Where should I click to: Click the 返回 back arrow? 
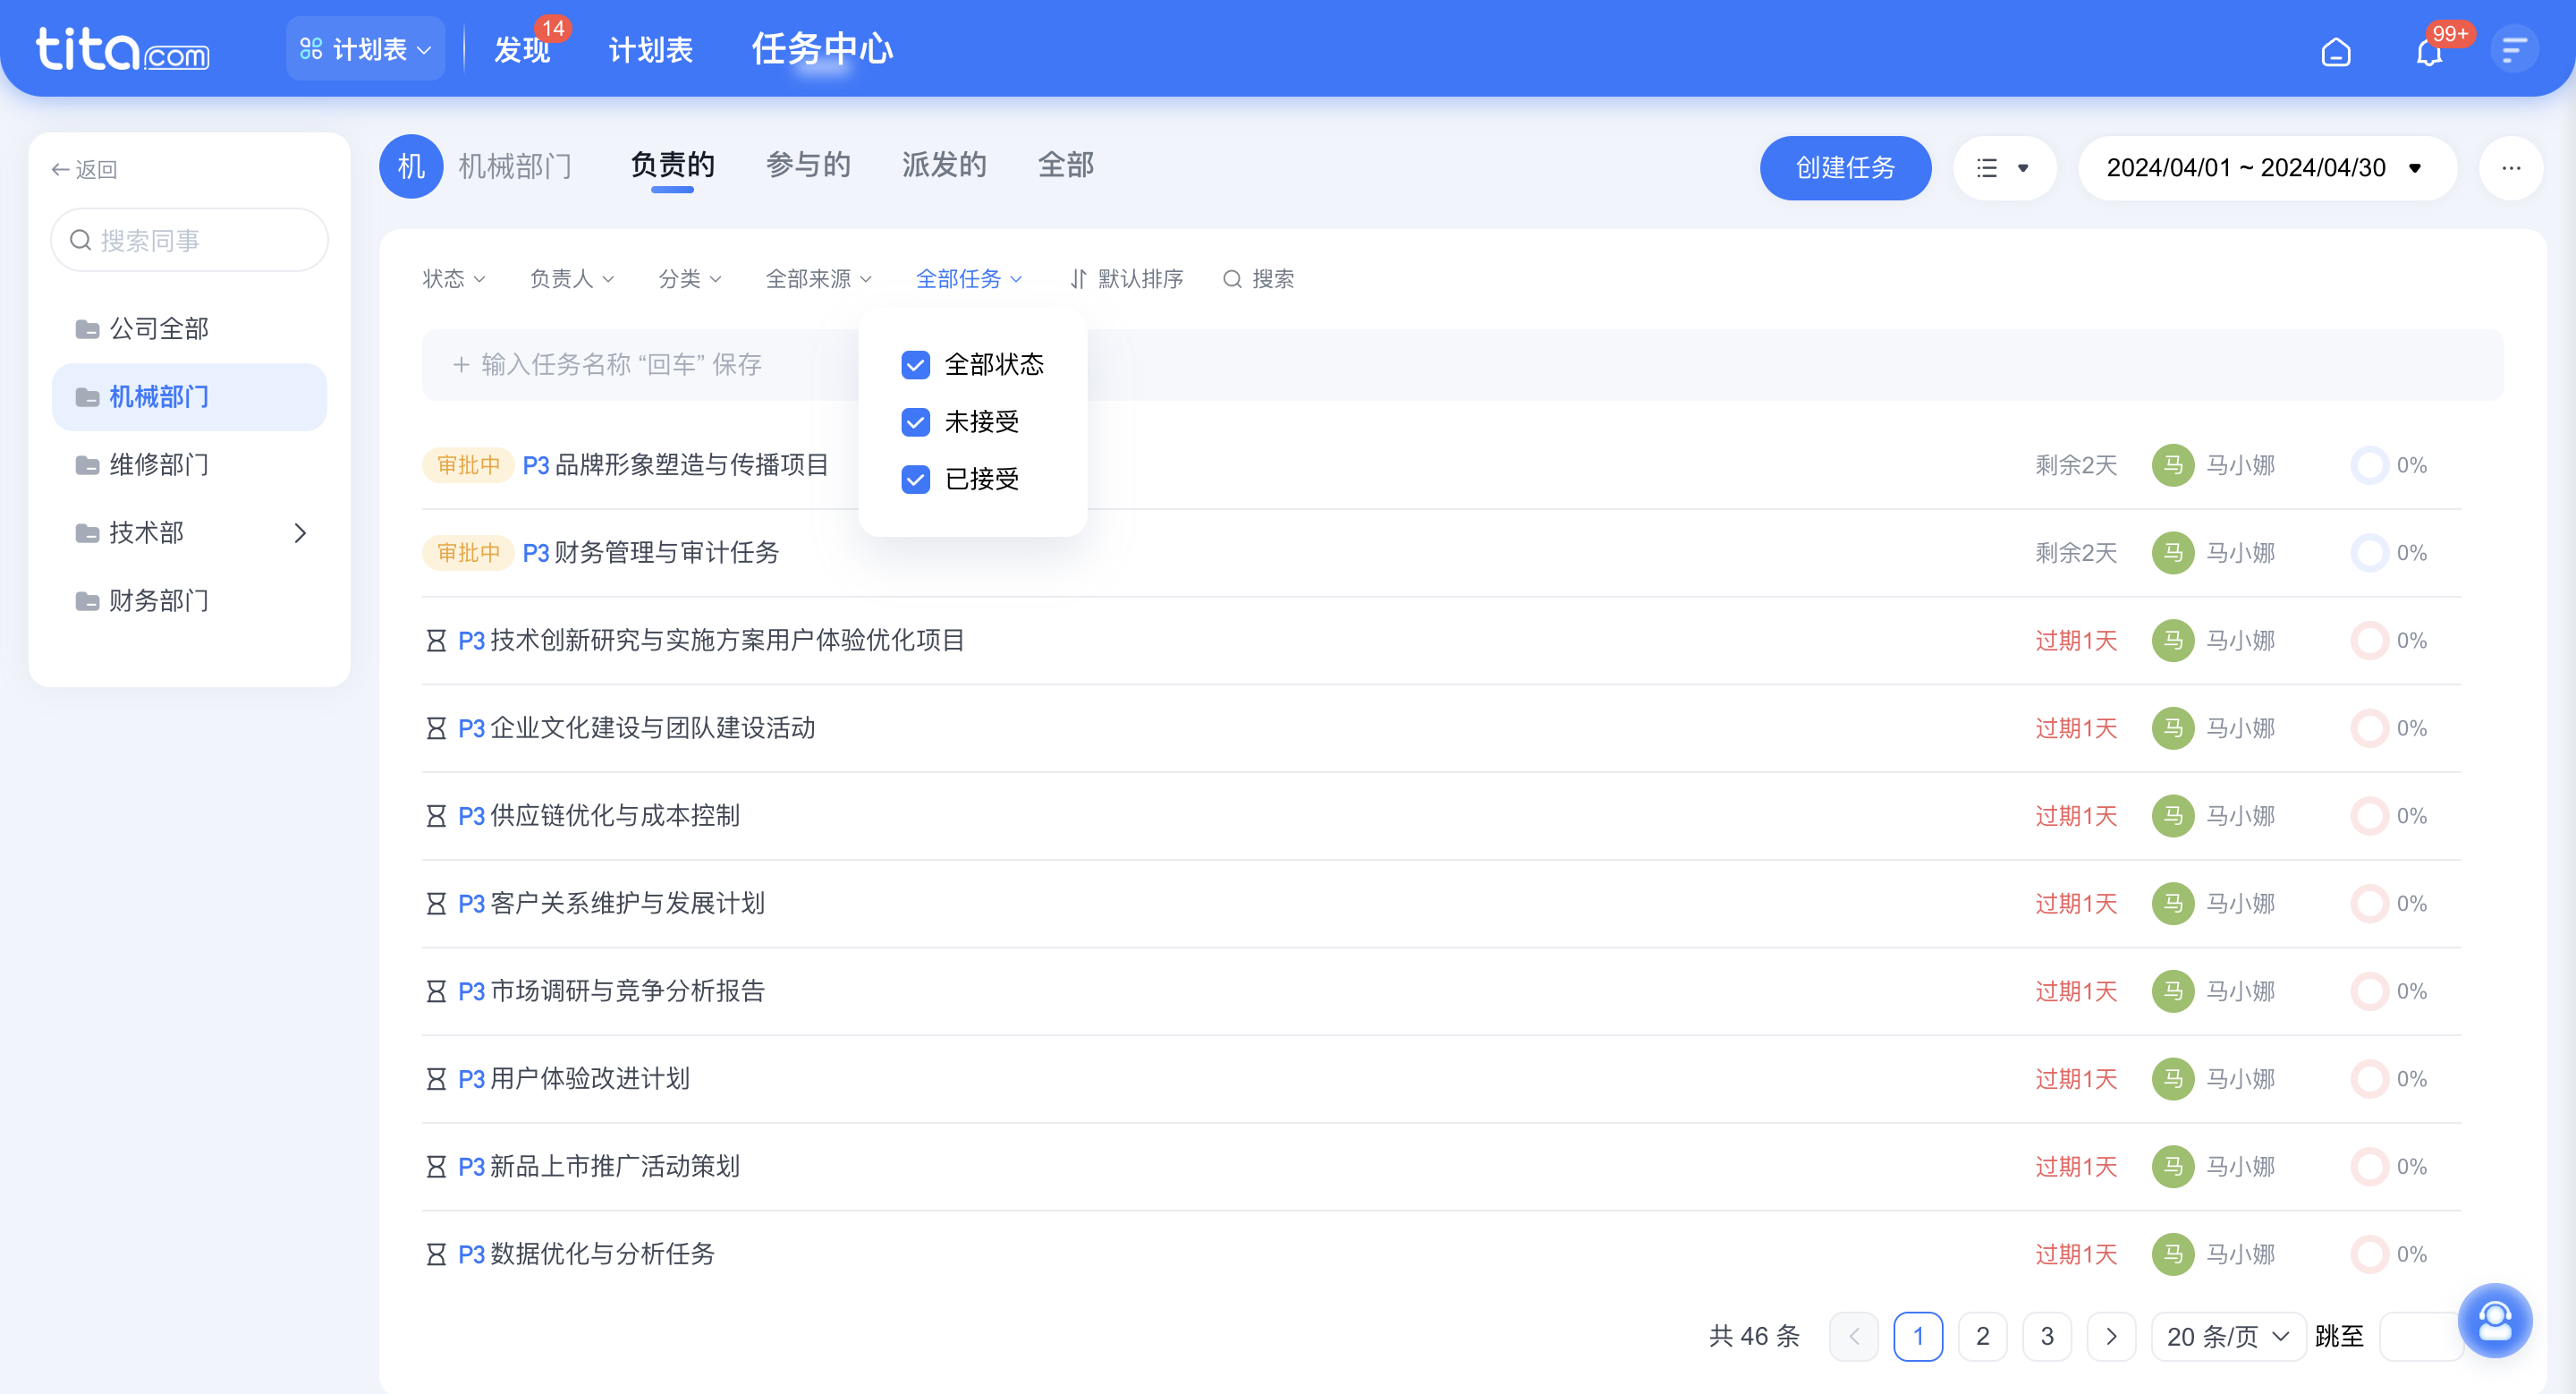point(60,170)
